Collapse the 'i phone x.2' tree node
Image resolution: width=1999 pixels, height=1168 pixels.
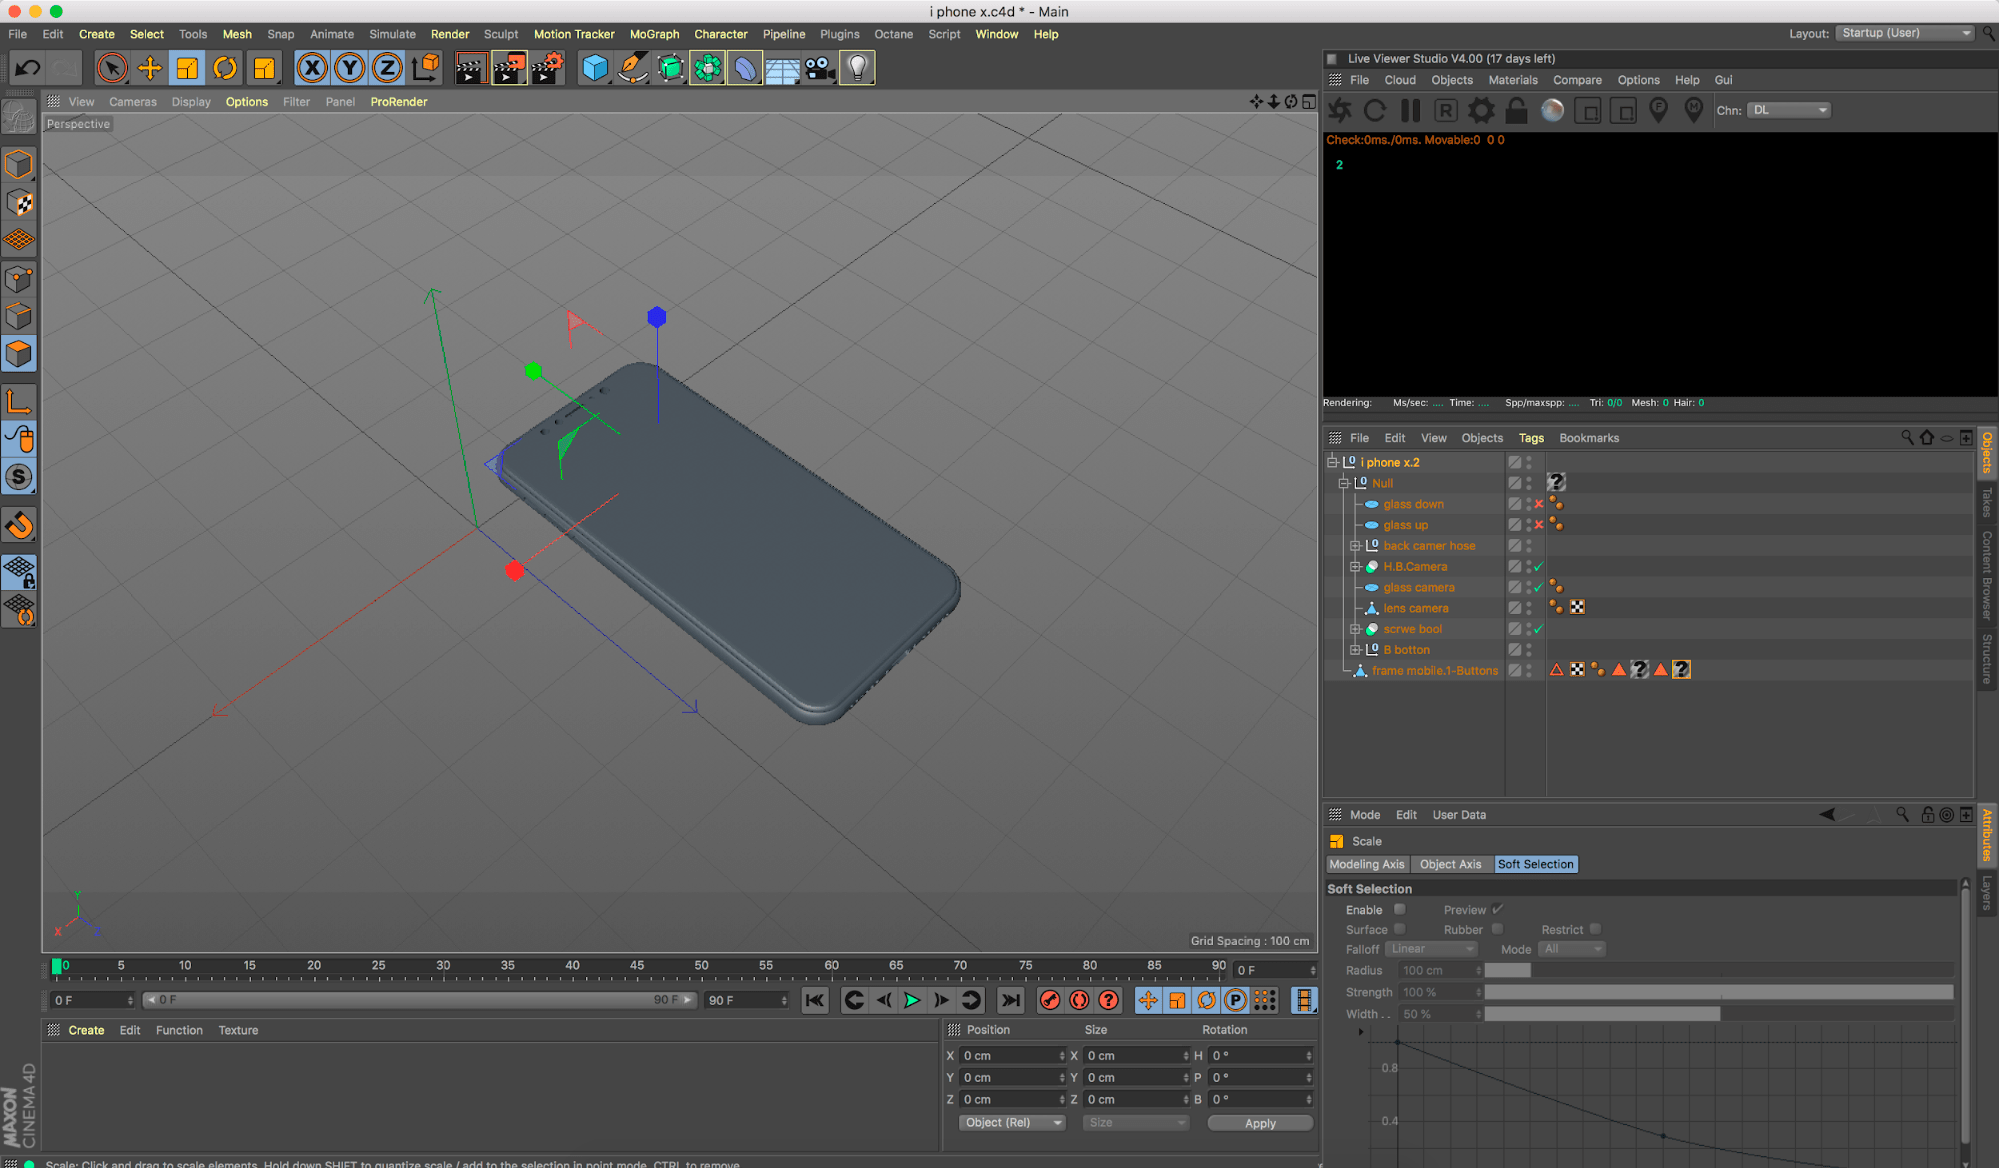pos(1332,462)
